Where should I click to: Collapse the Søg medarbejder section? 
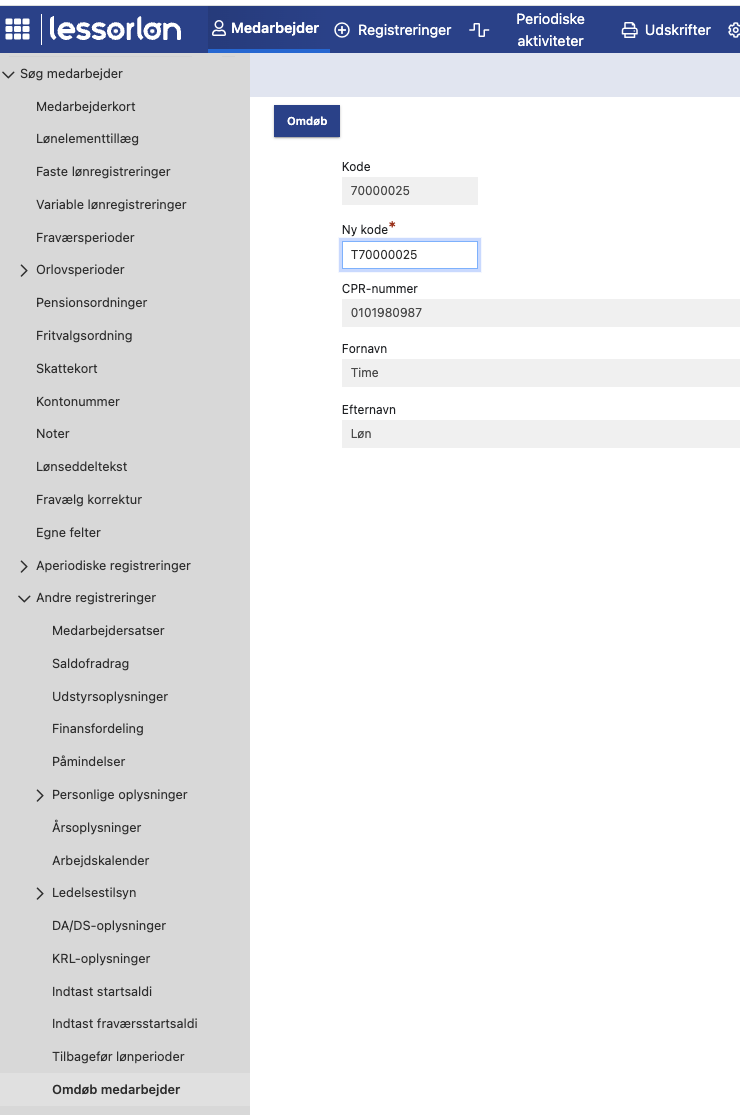(x=9, y=73)
